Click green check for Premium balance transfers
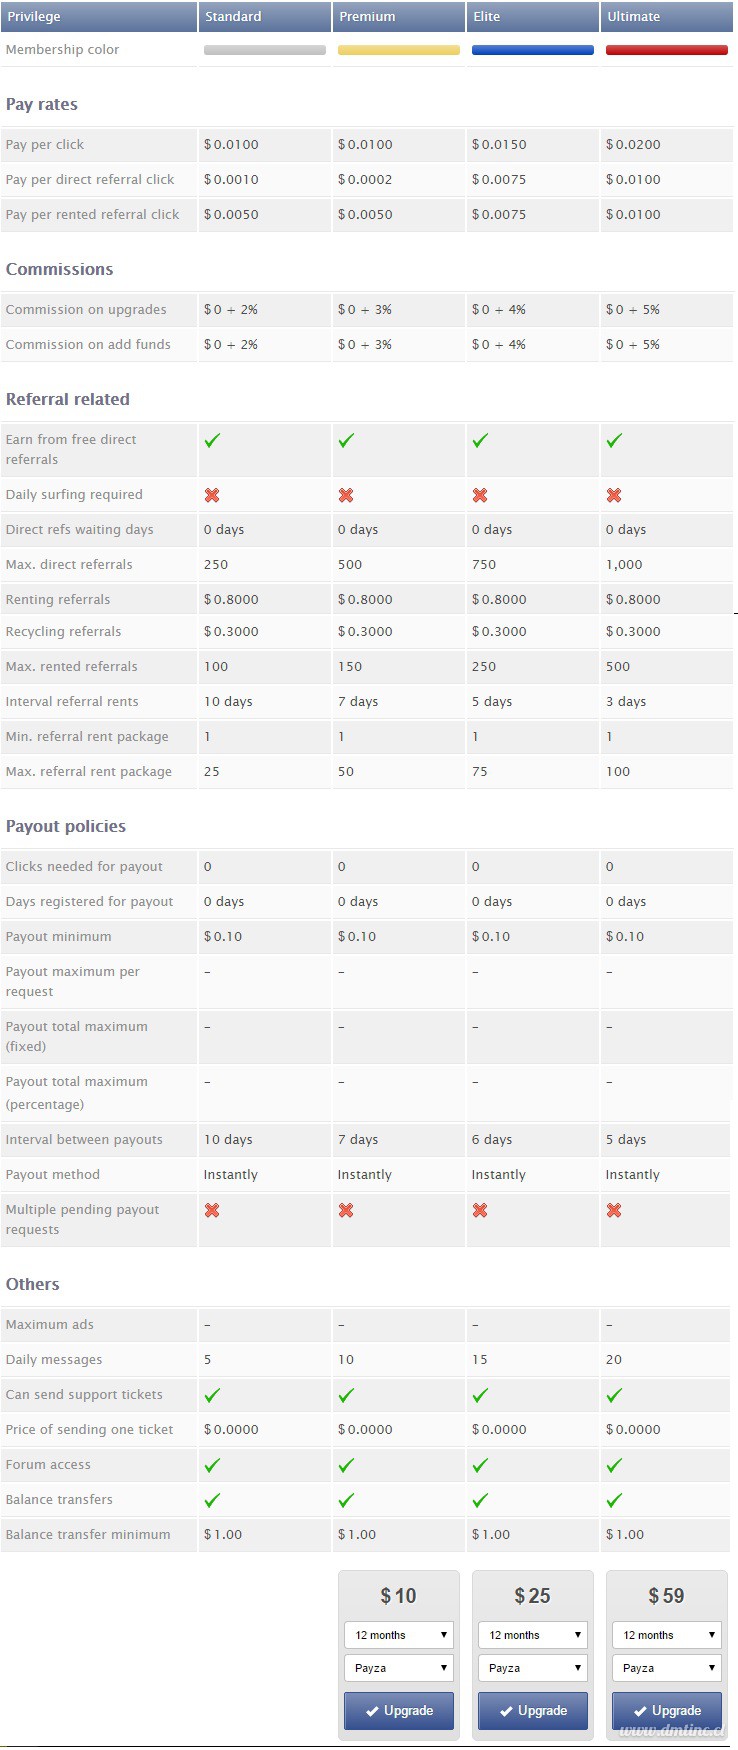 coord(346,1500)
